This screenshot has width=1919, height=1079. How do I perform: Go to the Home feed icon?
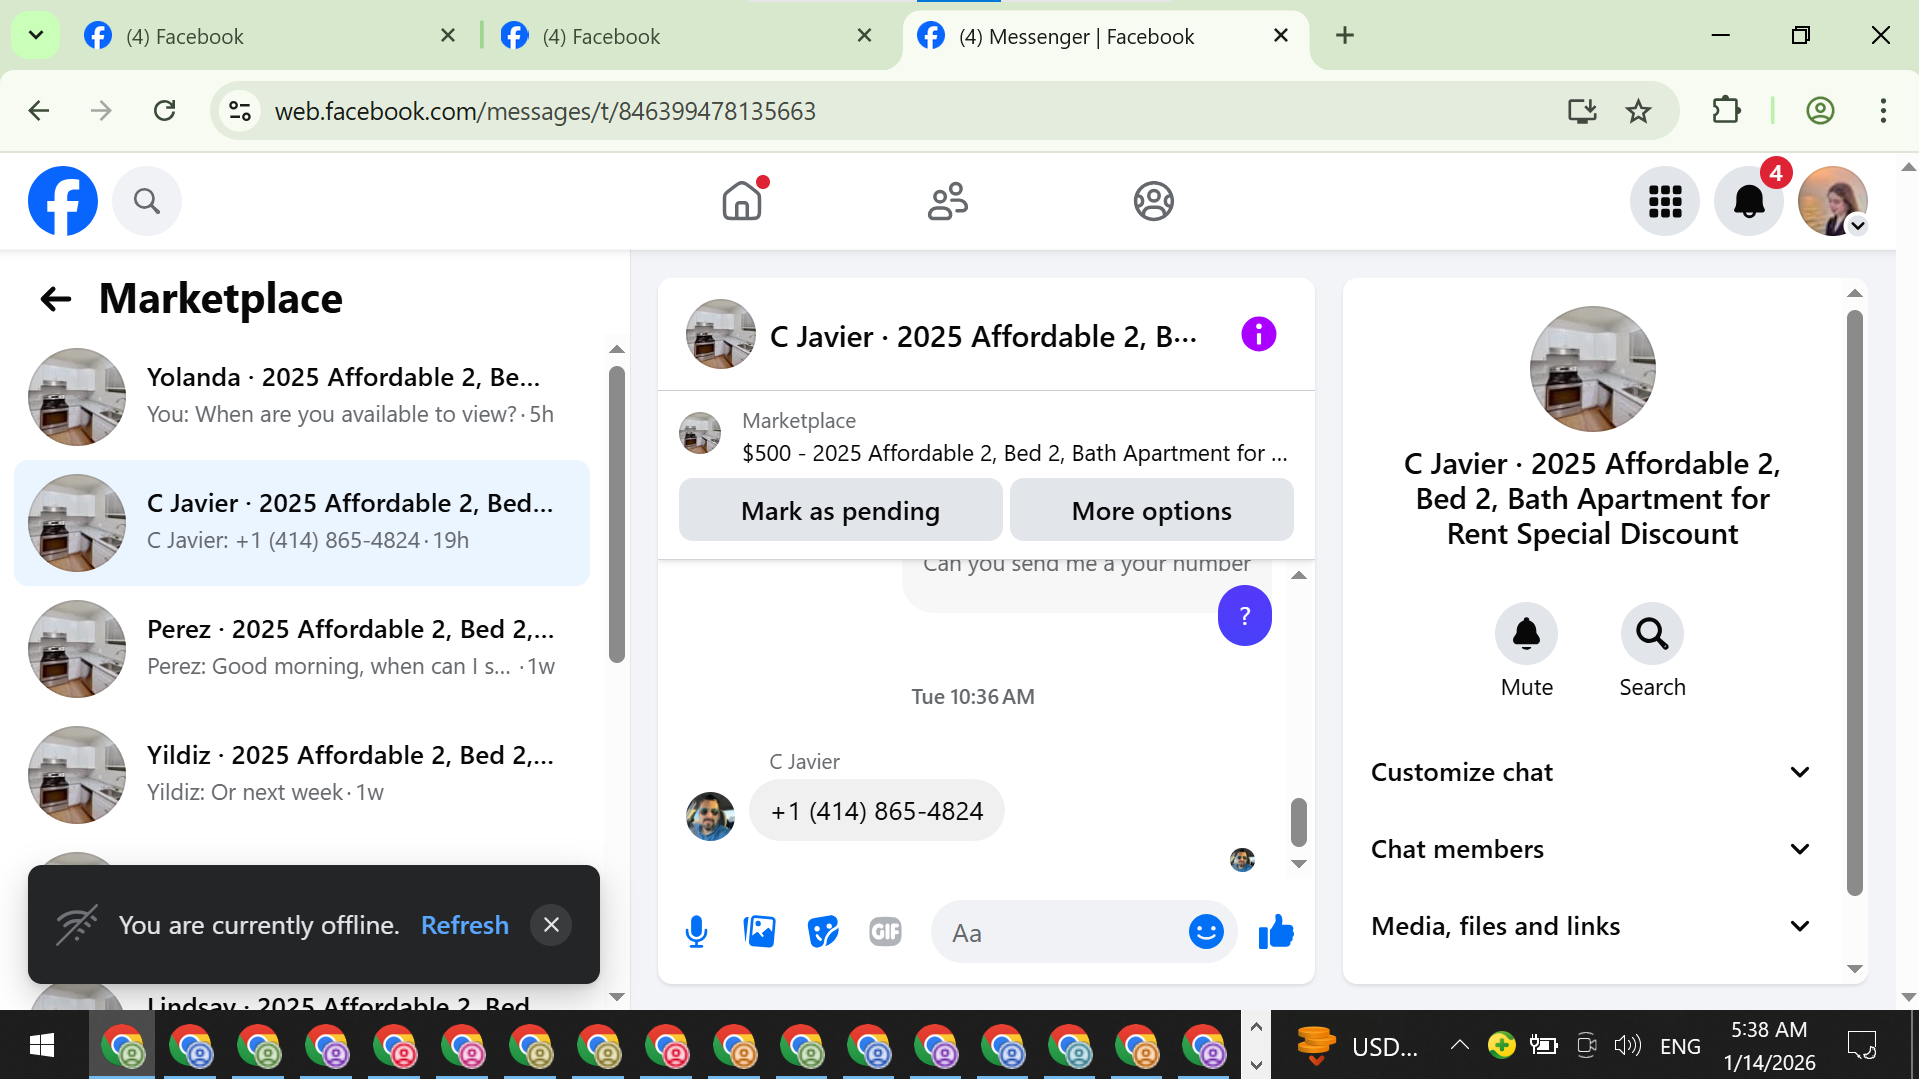pyautogui.click(x=742, y=201)
